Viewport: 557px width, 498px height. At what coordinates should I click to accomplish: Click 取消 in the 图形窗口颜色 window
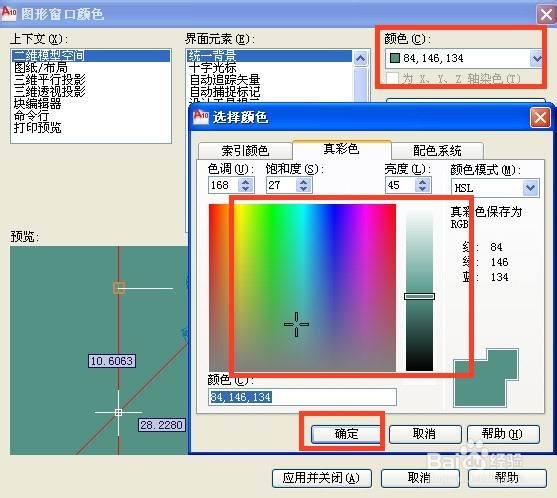click(x=420, y=478)
